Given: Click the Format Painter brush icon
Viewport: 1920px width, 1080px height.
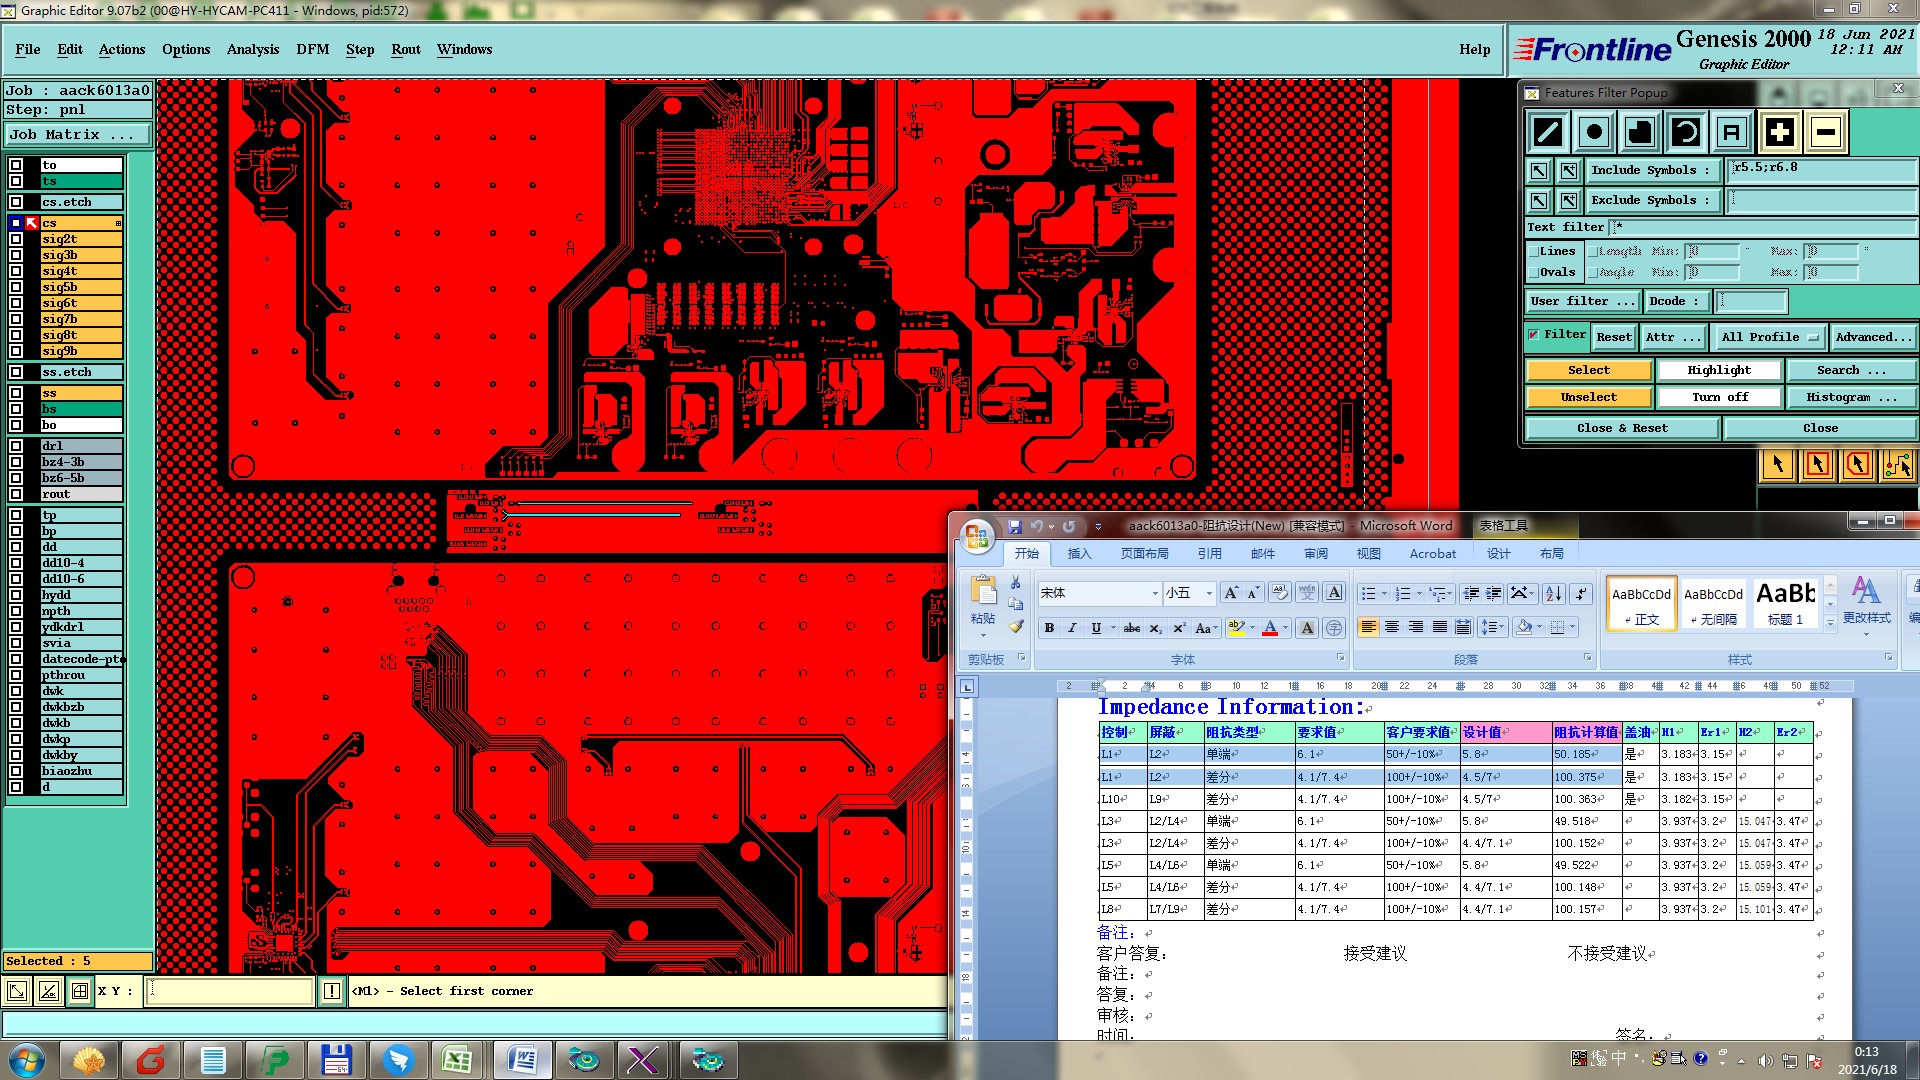Looking at the screenshot, I should coord(1016,627).
